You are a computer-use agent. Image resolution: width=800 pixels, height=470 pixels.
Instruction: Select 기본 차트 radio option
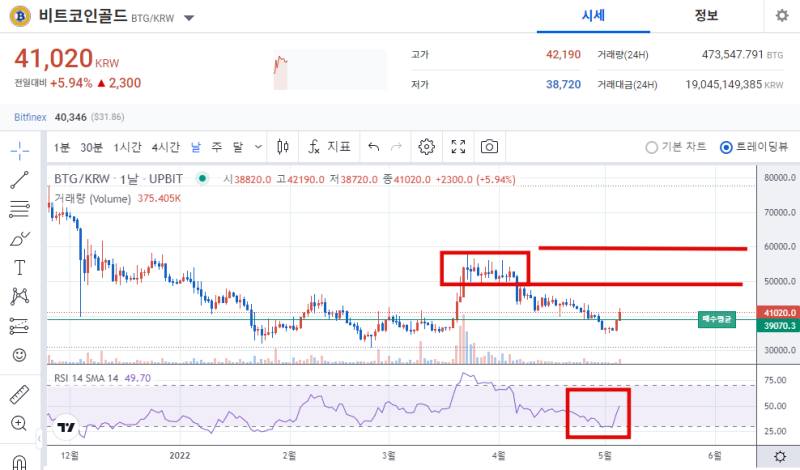(676, 147)
